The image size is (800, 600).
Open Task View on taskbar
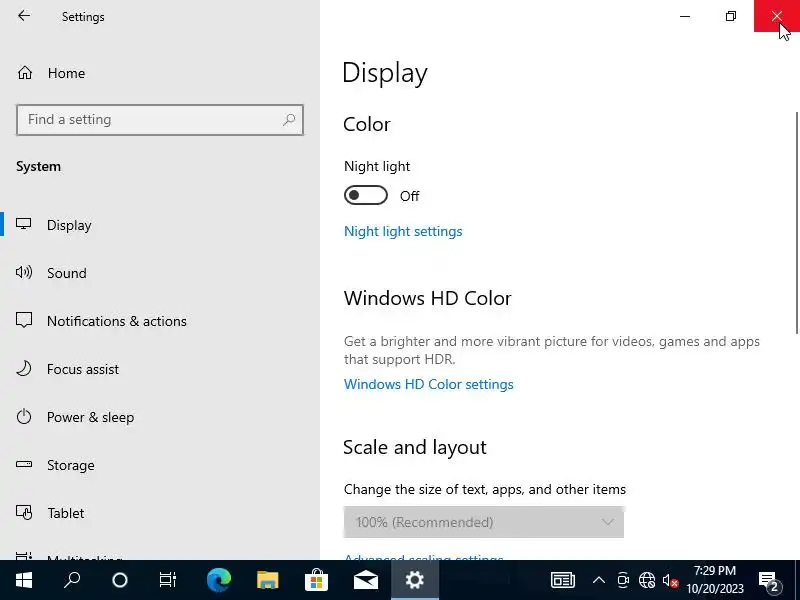(x=168, y=580)
